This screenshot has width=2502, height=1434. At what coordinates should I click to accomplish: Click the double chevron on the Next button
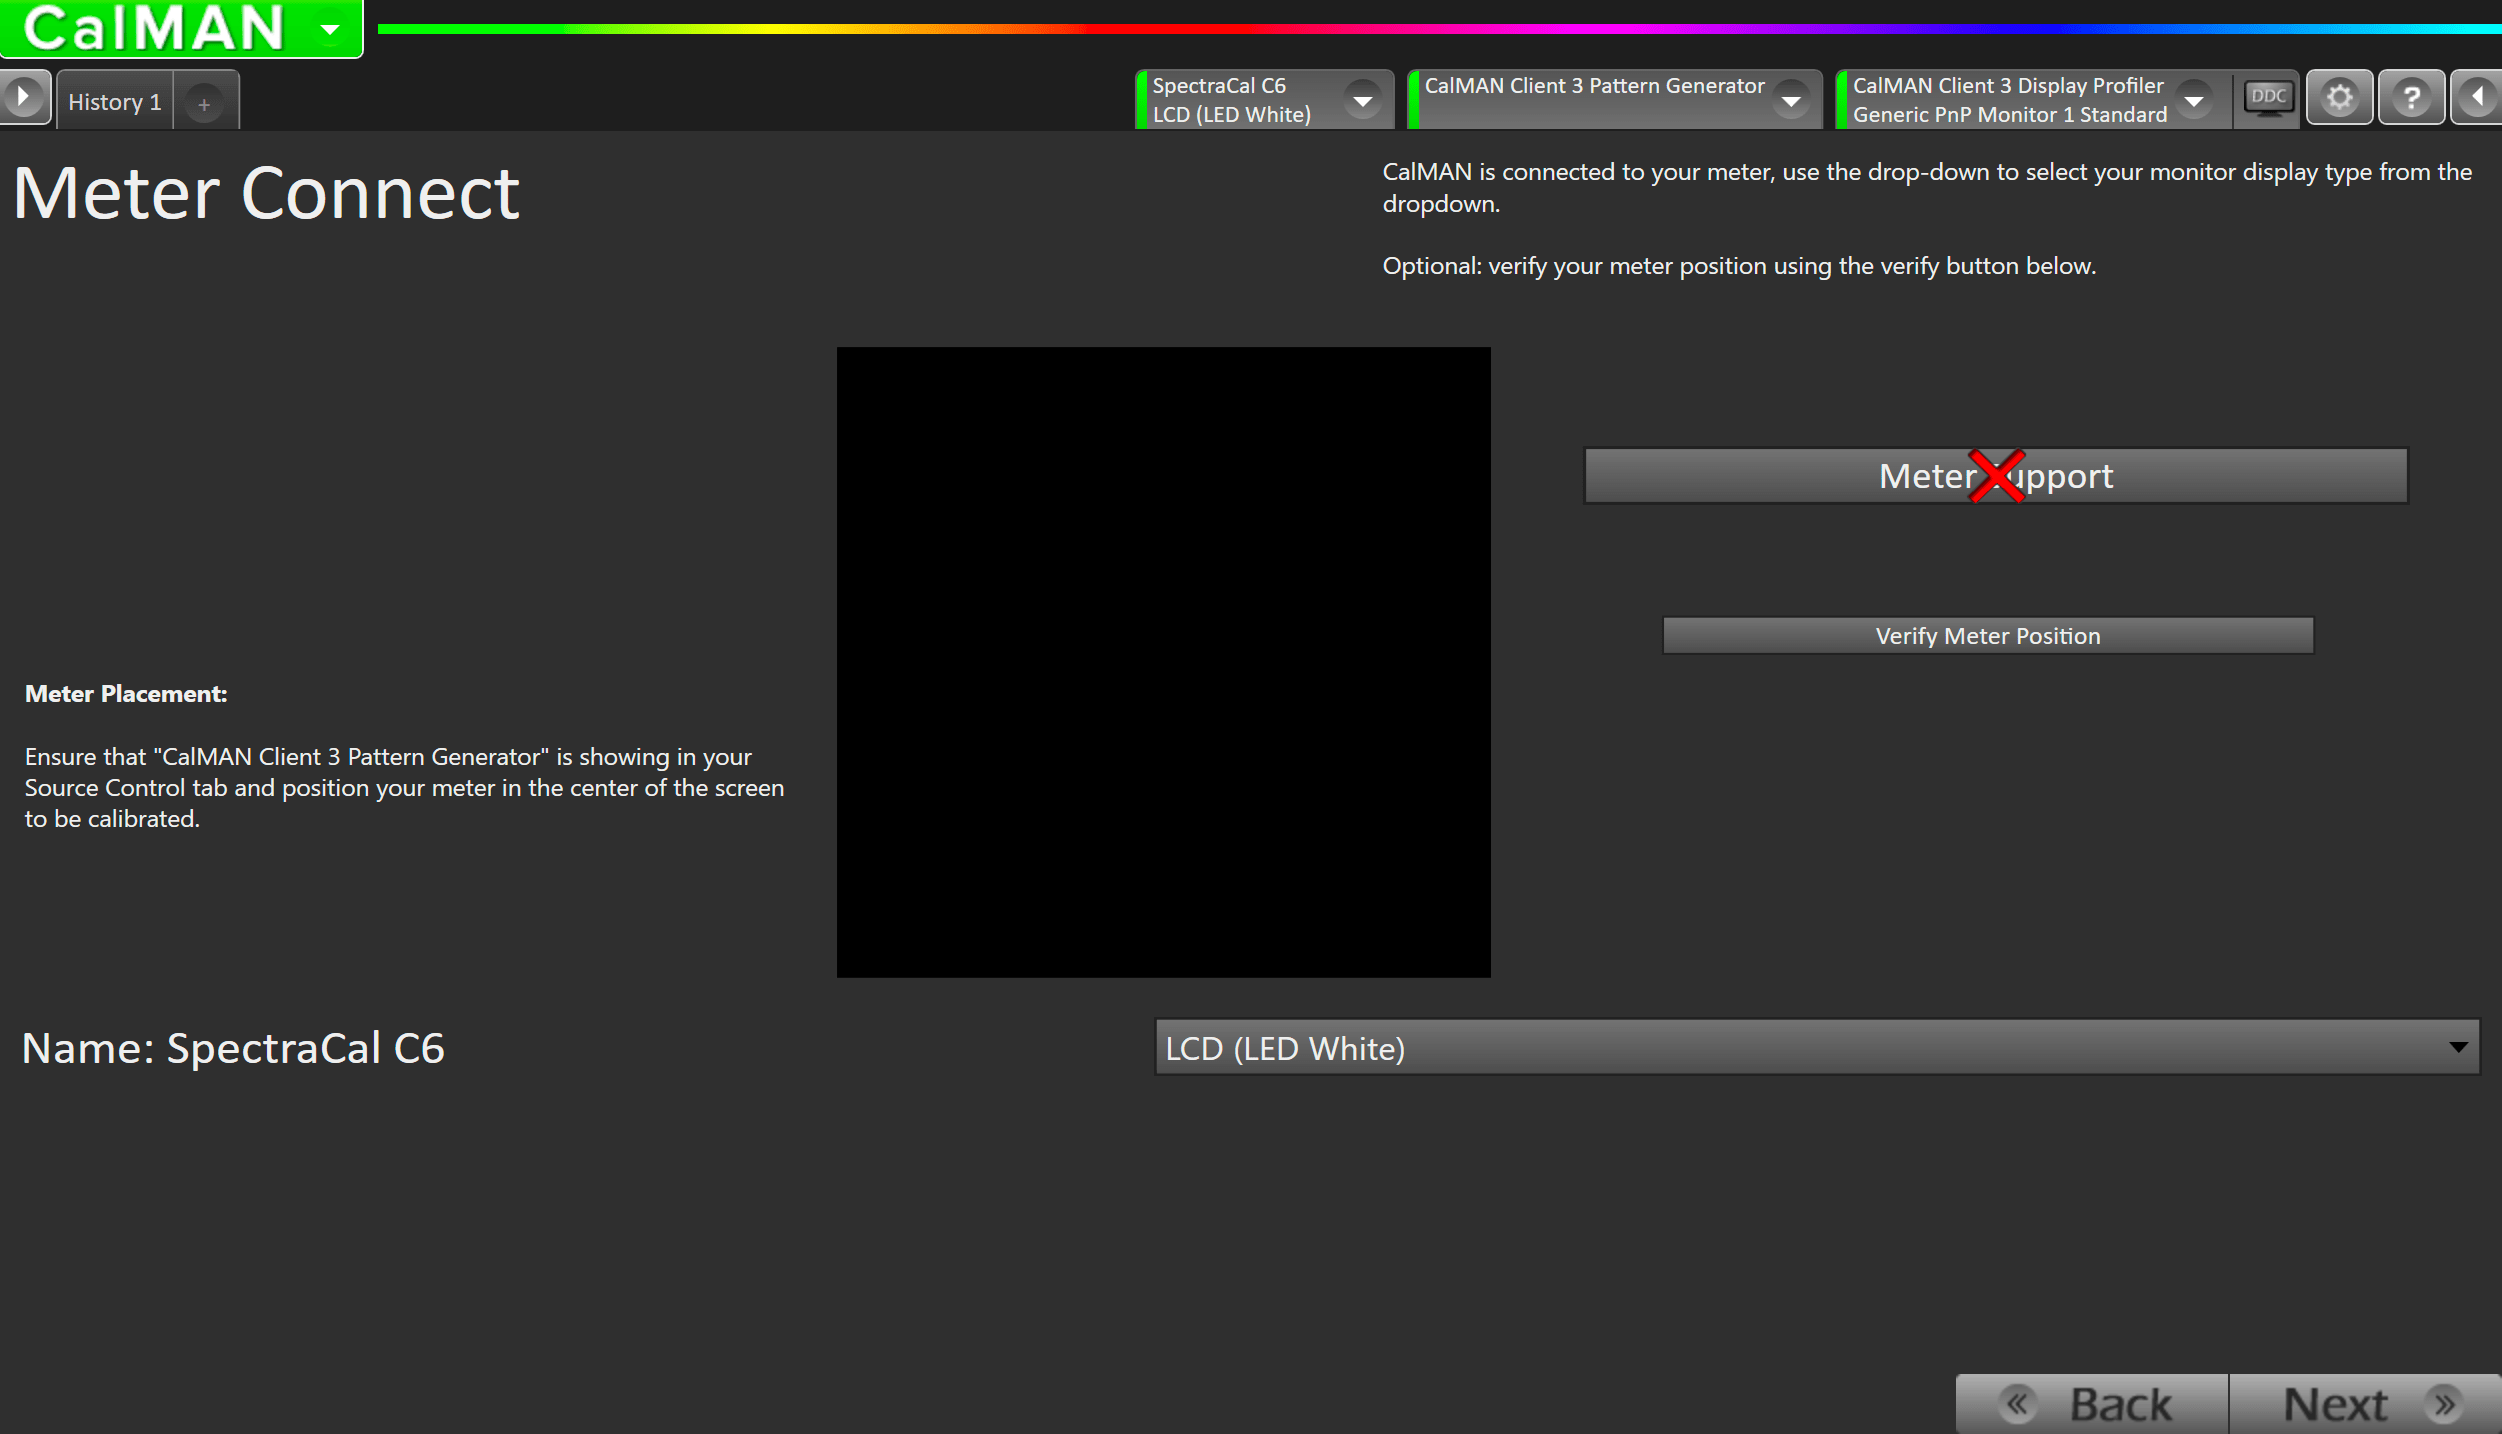pos(2444,1404)
